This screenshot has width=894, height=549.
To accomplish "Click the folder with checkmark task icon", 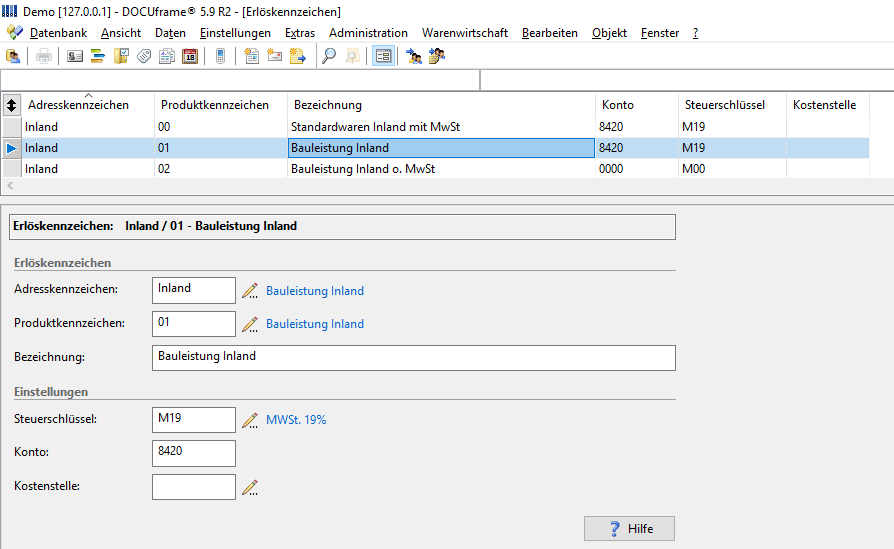I will pyautogui.click(x=121, y=56).
